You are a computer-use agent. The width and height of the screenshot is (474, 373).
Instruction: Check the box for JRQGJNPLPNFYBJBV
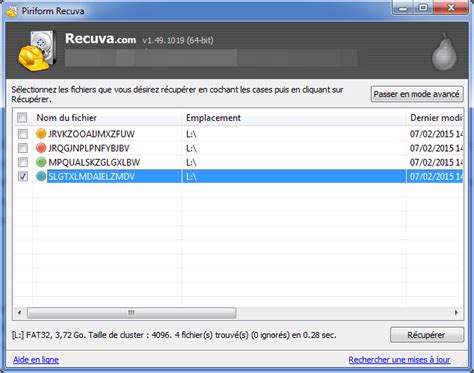(23, 148)
